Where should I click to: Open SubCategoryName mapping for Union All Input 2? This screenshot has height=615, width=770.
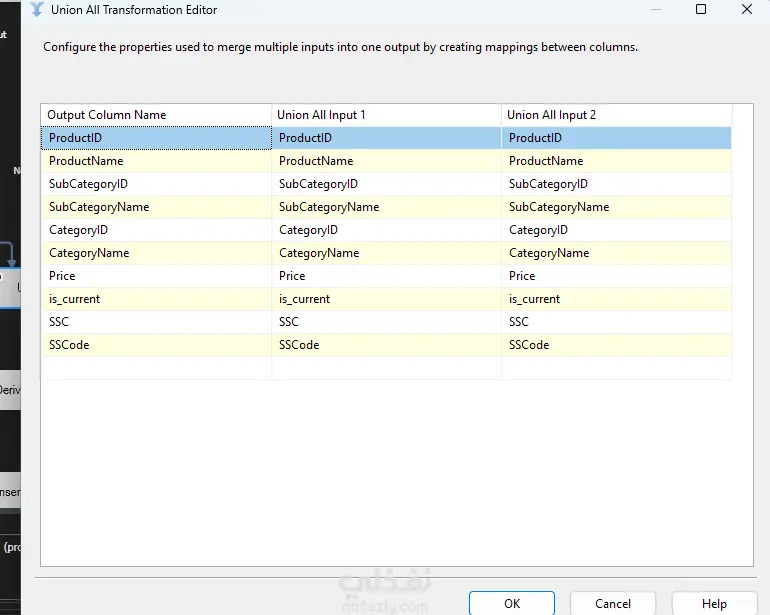point(617,207)
